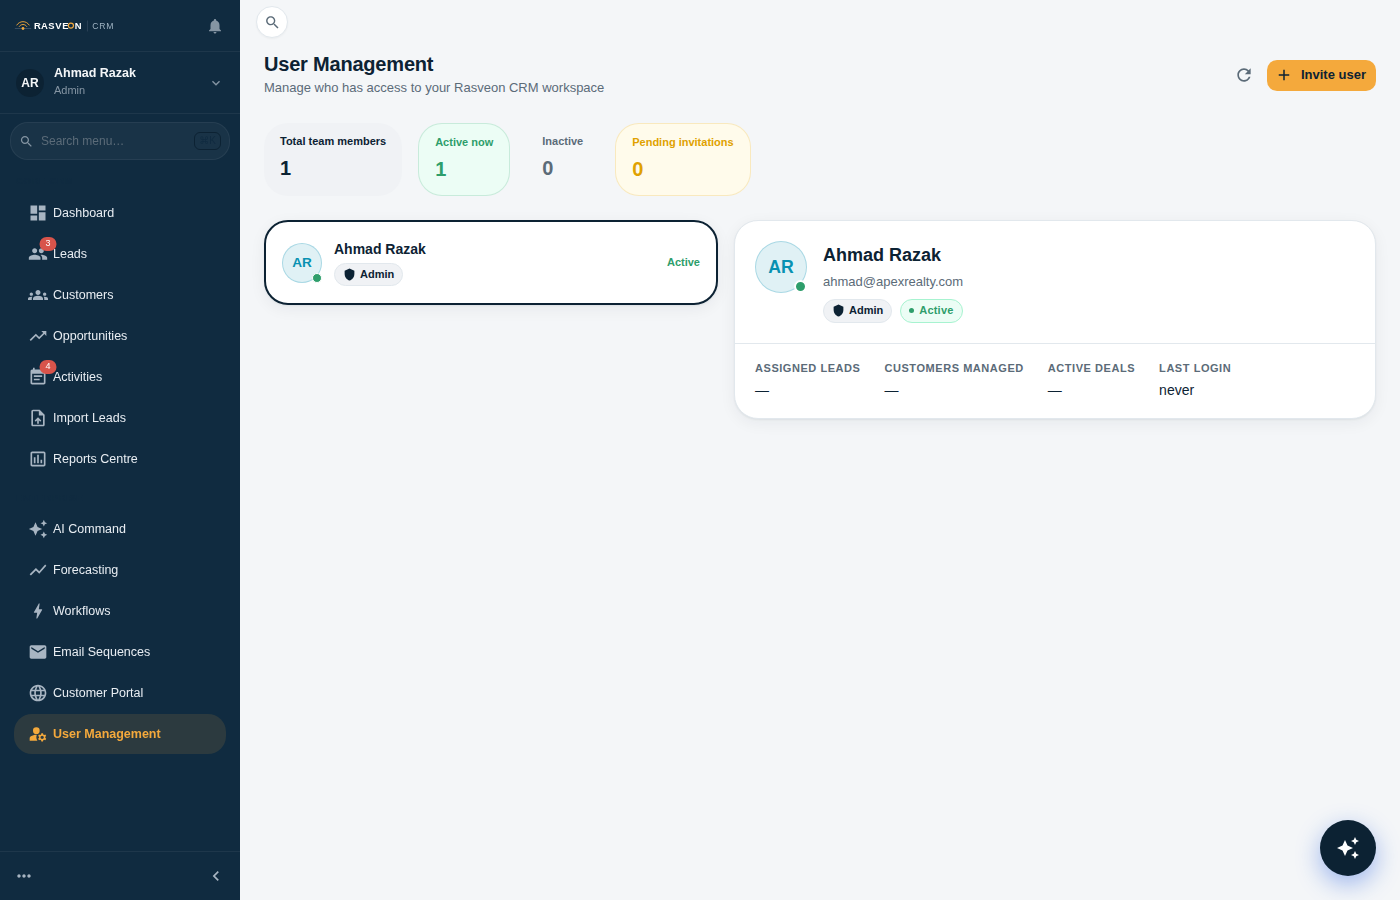Click the Admin badge in detail panel
Viewport: 1400px width, 900px height.
(x=857, y=311)
